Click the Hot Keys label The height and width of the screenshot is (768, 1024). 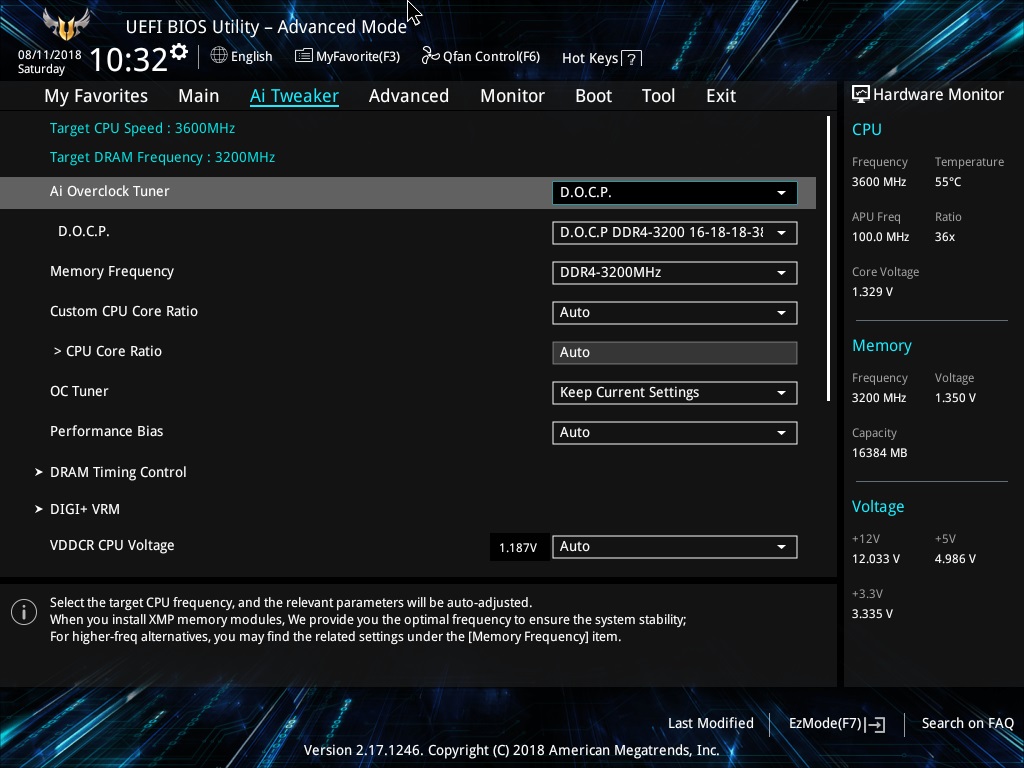(x=590, y=58)
